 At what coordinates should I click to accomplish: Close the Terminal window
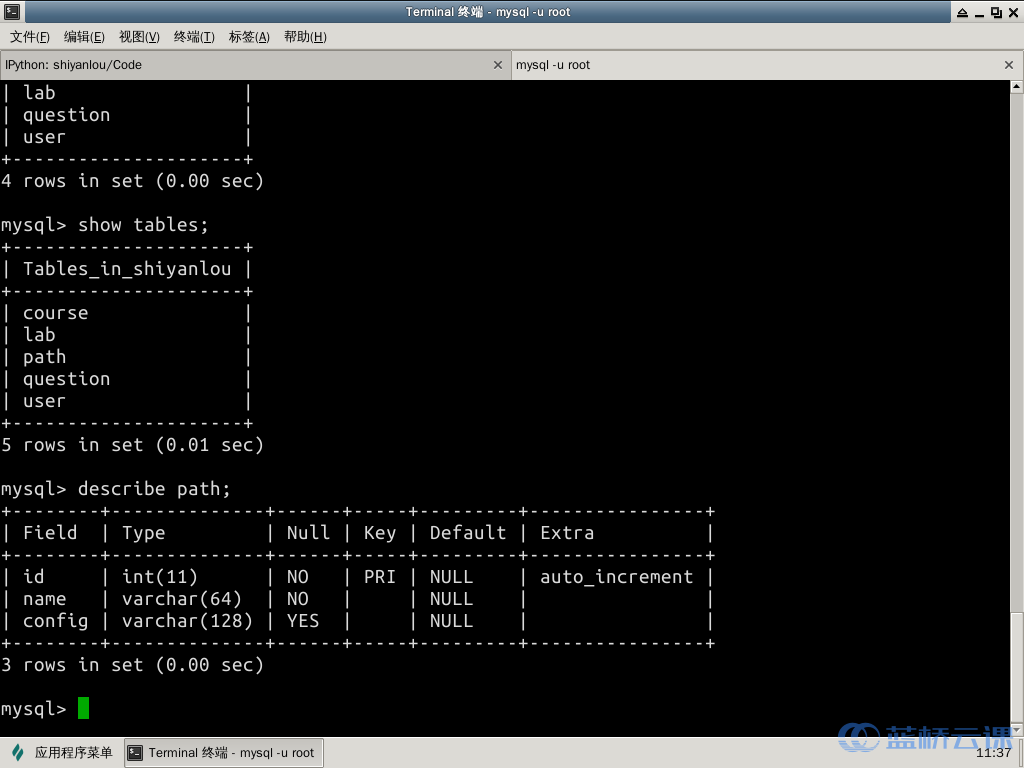[x=1012, y=12]
